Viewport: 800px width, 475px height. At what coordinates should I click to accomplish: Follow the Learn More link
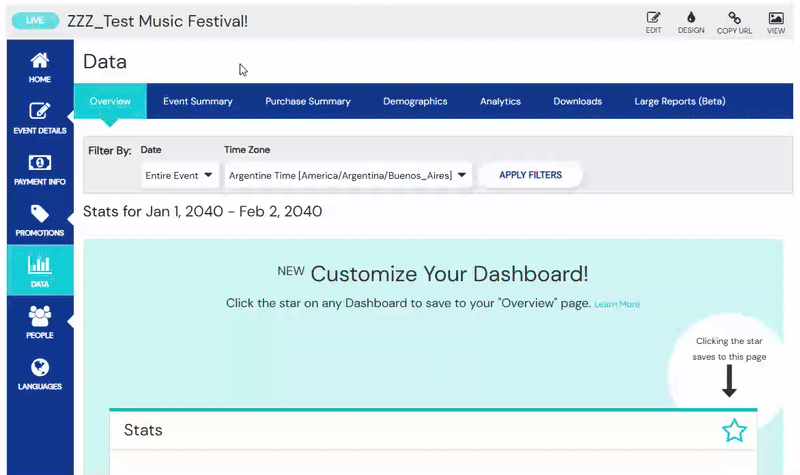[x=617, y=304]
